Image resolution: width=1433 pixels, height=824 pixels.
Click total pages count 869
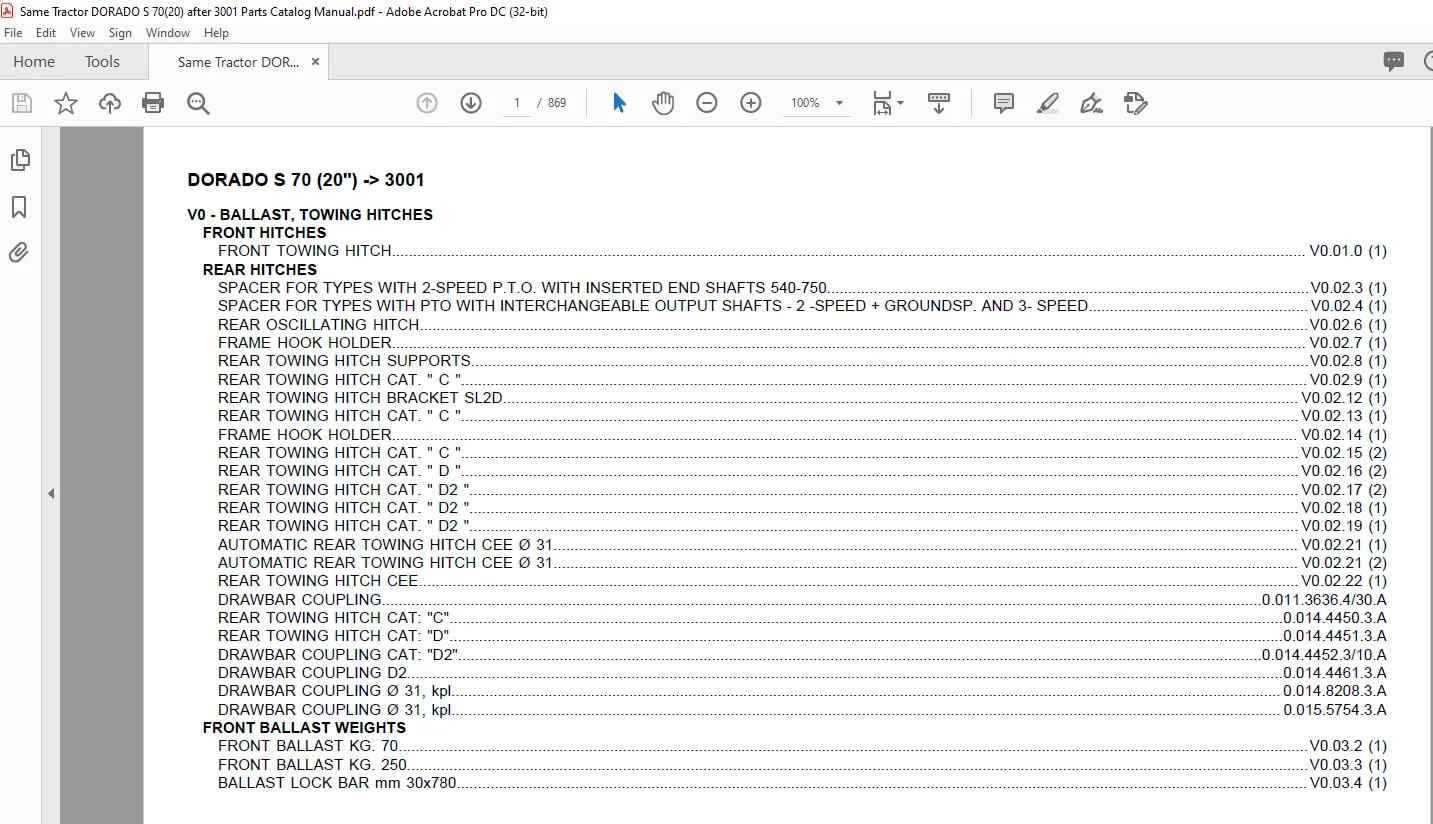[x=557, y=103]
